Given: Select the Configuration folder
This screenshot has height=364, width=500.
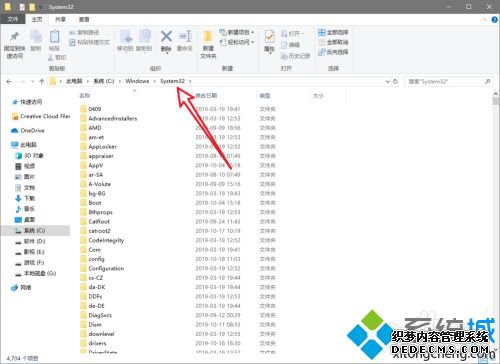Looking at the screenshot, I should 102,268.
